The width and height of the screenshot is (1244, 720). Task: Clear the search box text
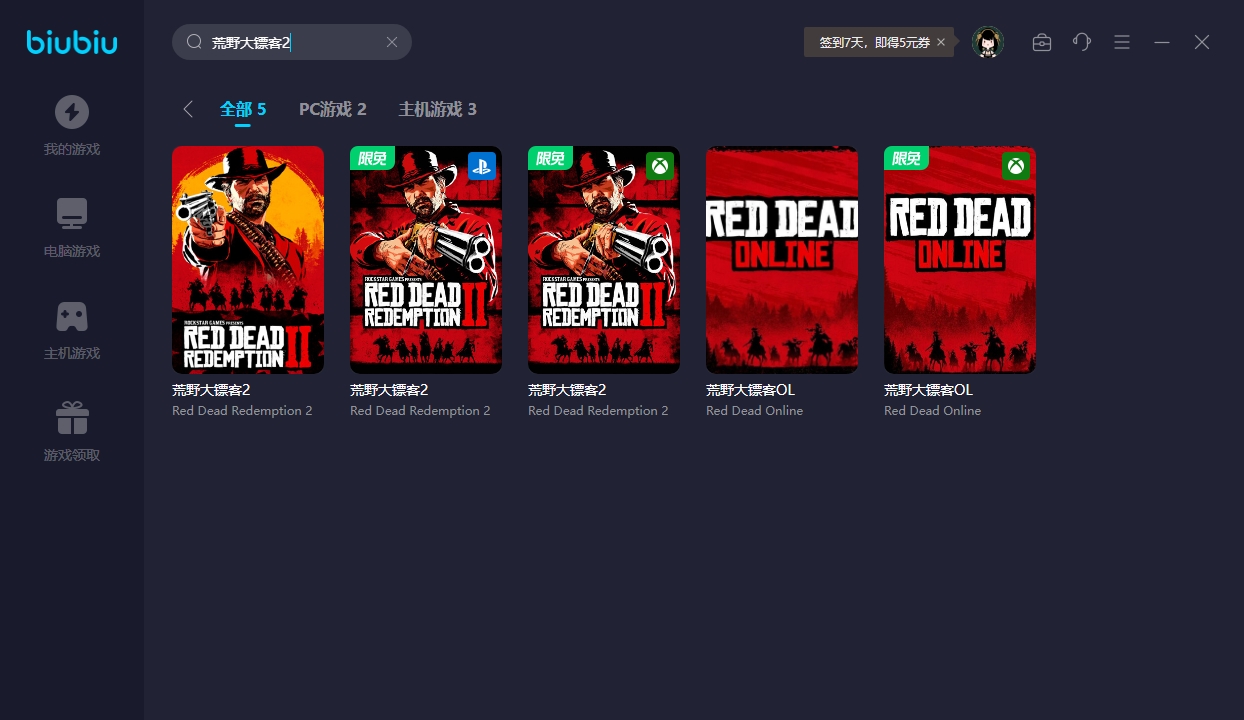coord(392,42)
